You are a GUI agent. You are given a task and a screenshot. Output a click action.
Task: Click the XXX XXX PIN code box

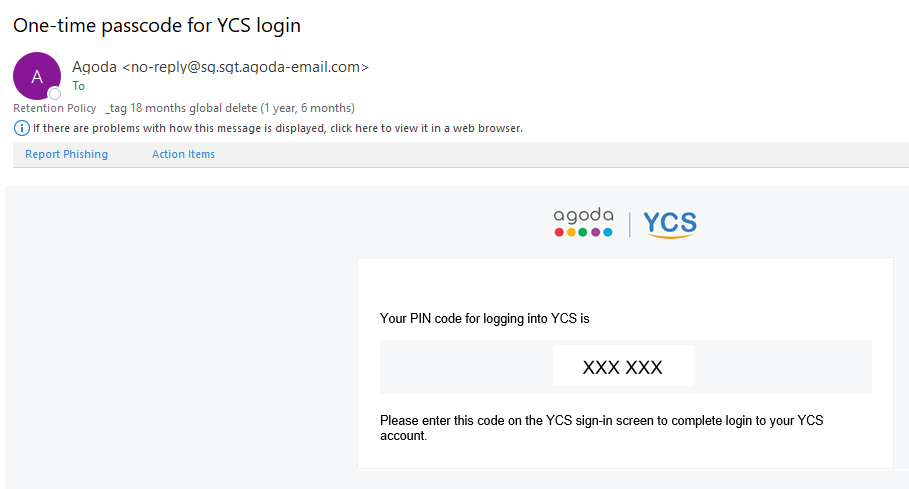(x=623, y=366)
